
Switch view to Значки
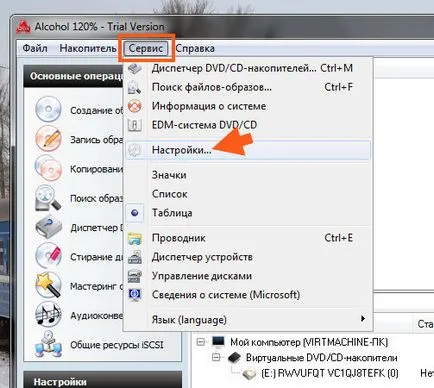(x=248, y=175)
